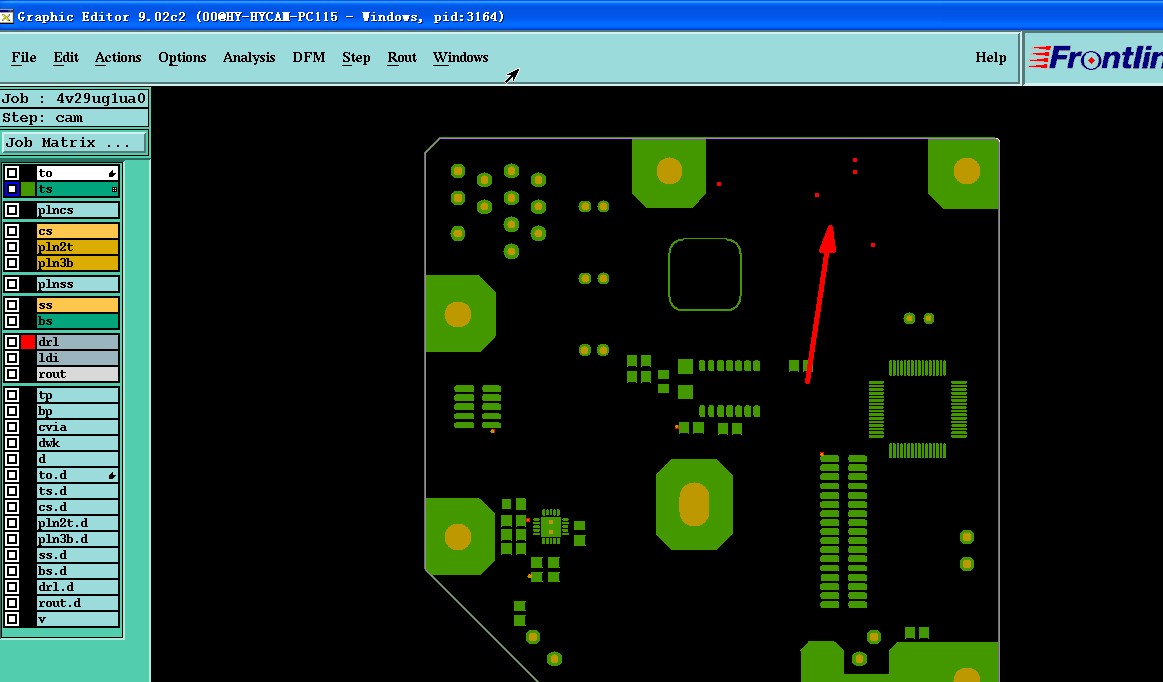Image resolution: width=1163 pixels, height=682 pixels.
Task: Toggle checkbox for layer ss
Action: [12, 305]
